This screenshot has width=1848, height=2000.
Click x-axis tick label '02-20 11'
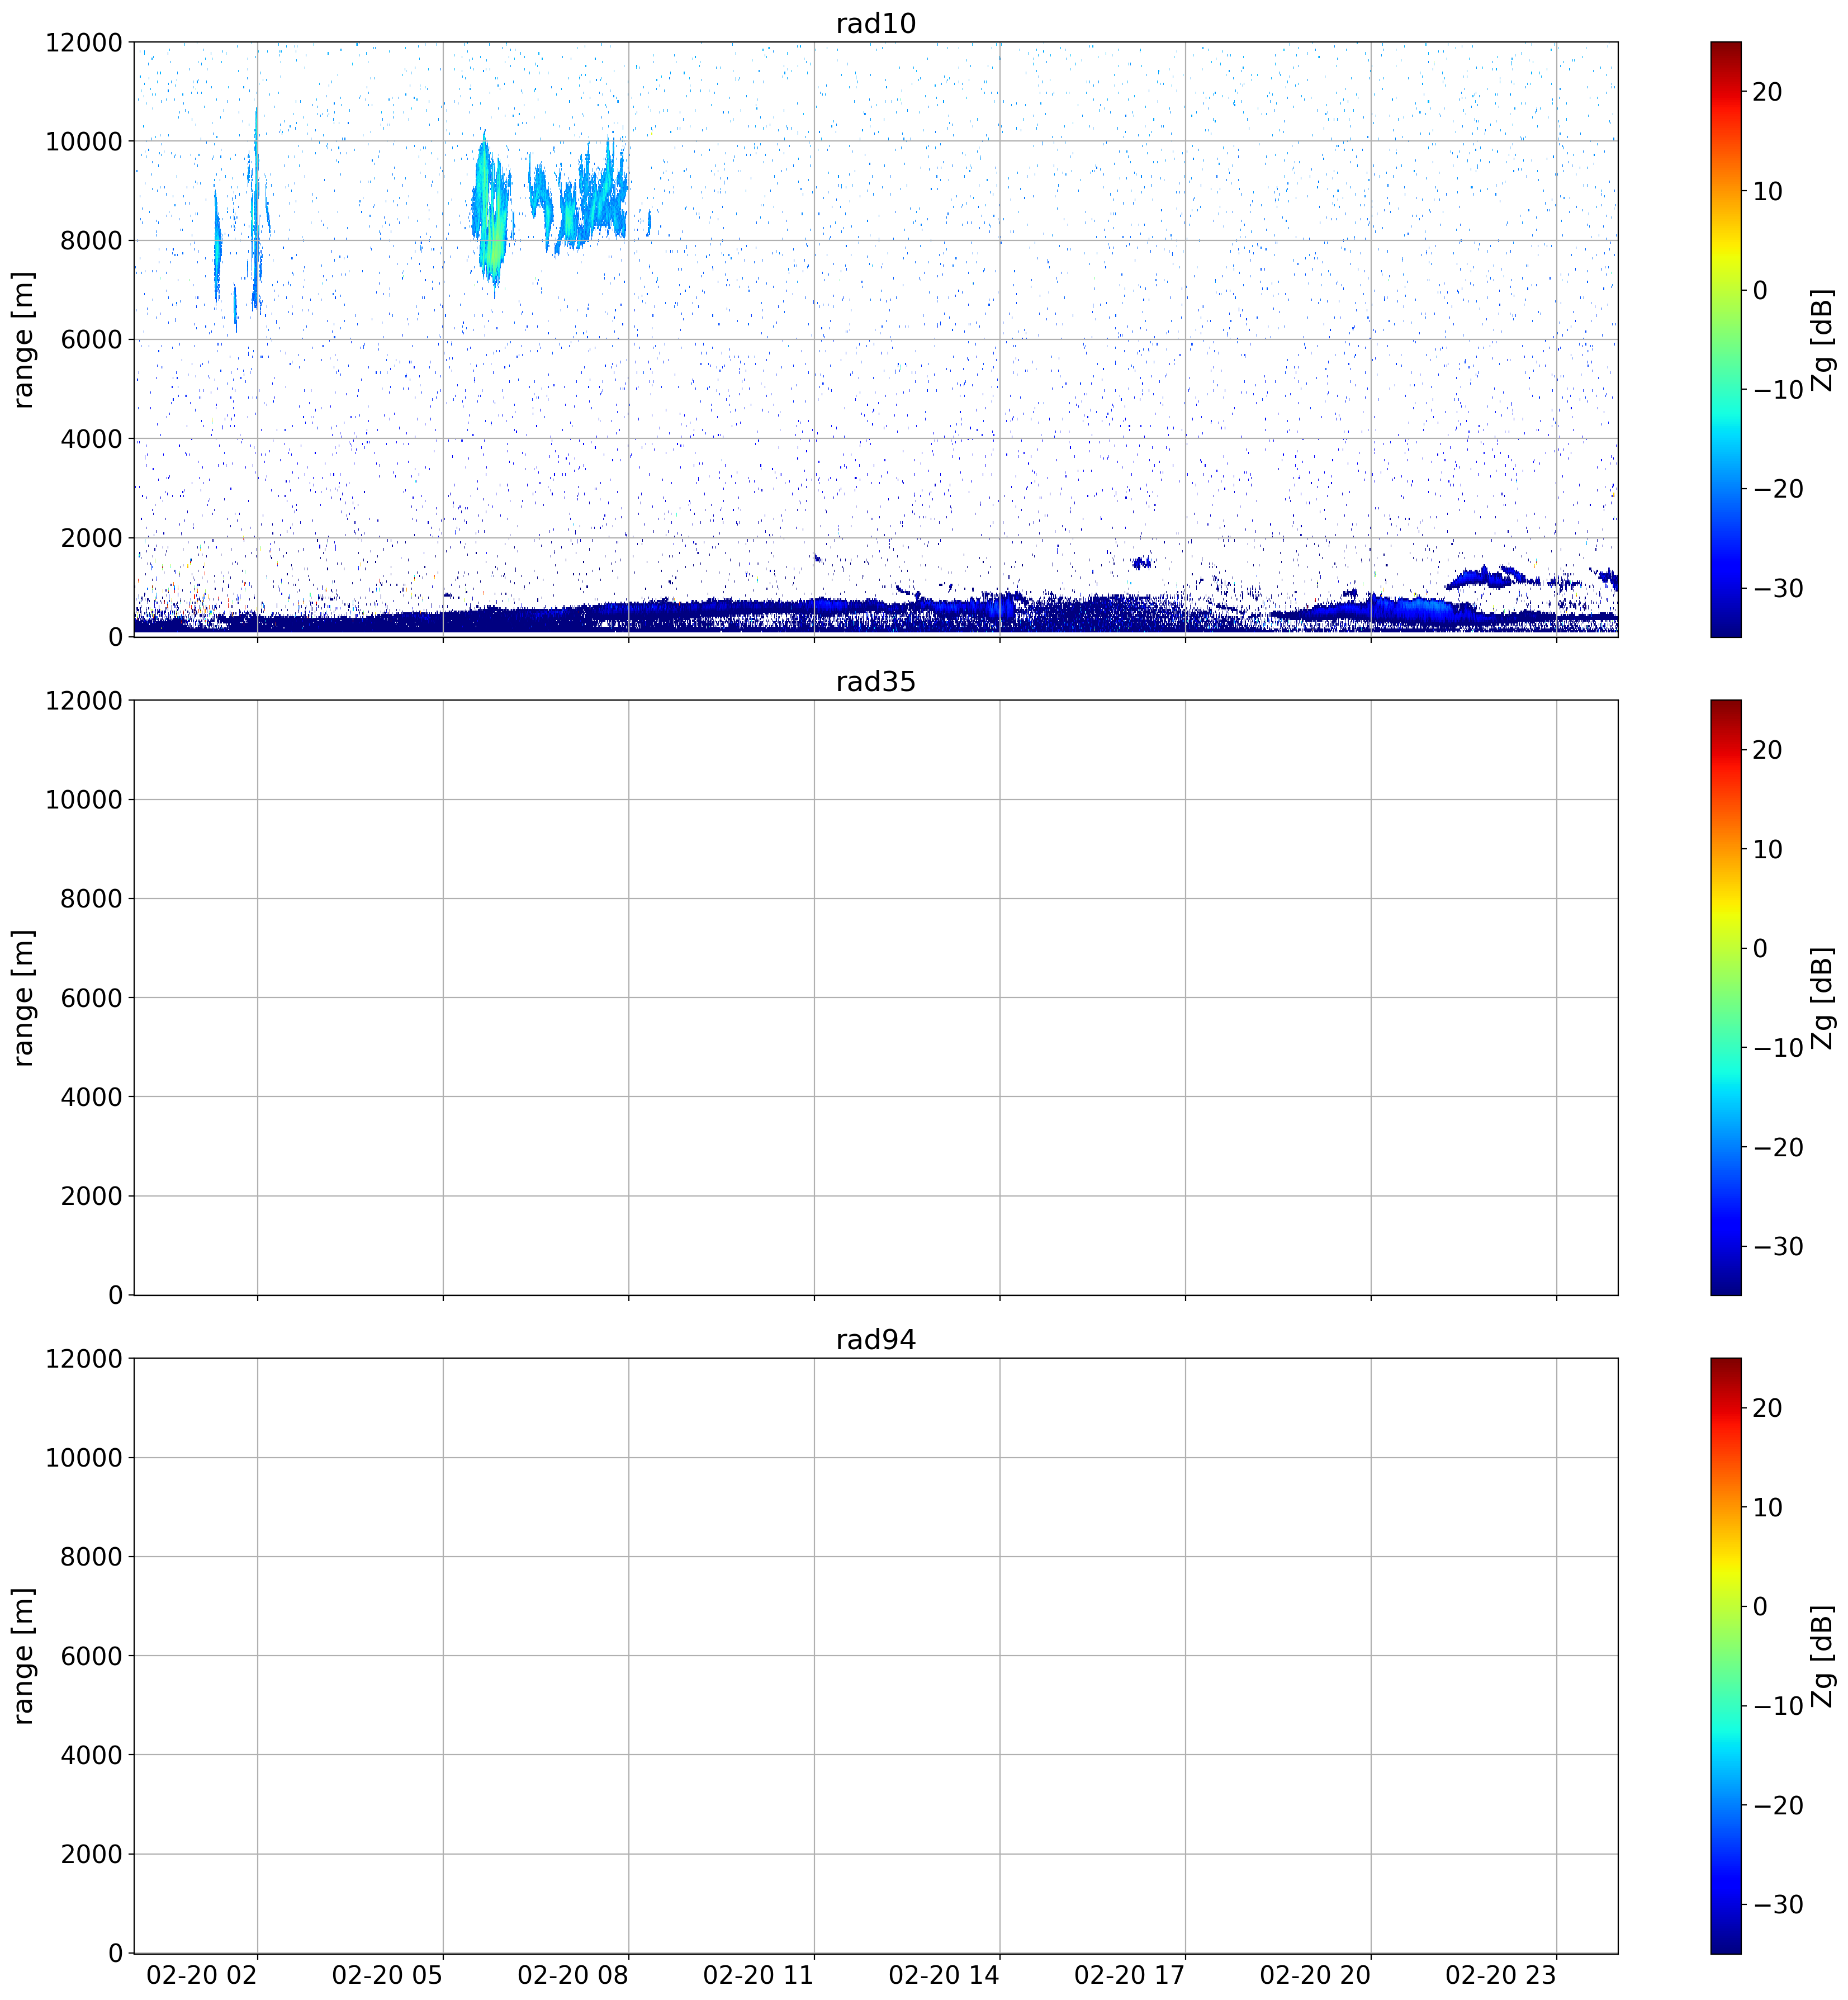click(758, 1975)
